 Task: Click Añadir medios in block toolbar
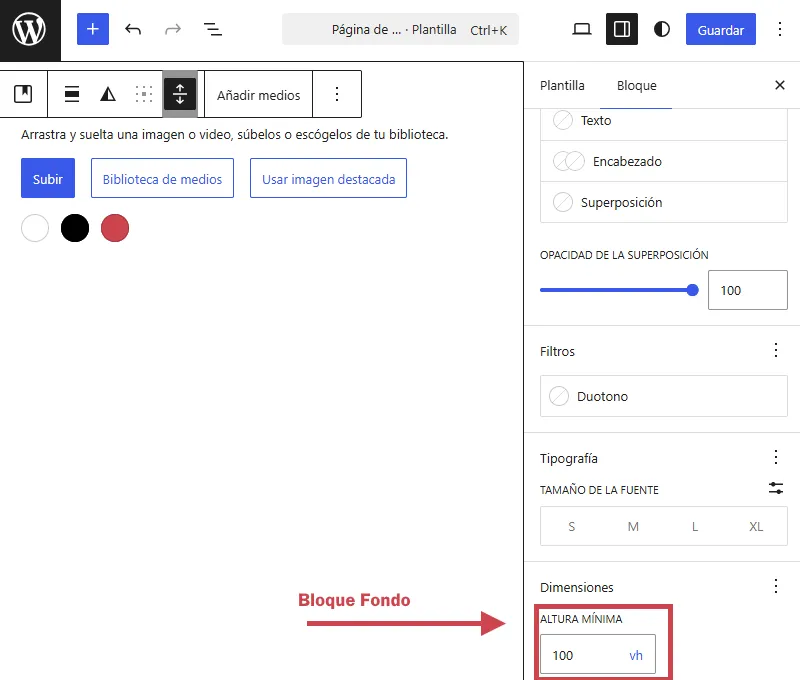click(259, 95)
